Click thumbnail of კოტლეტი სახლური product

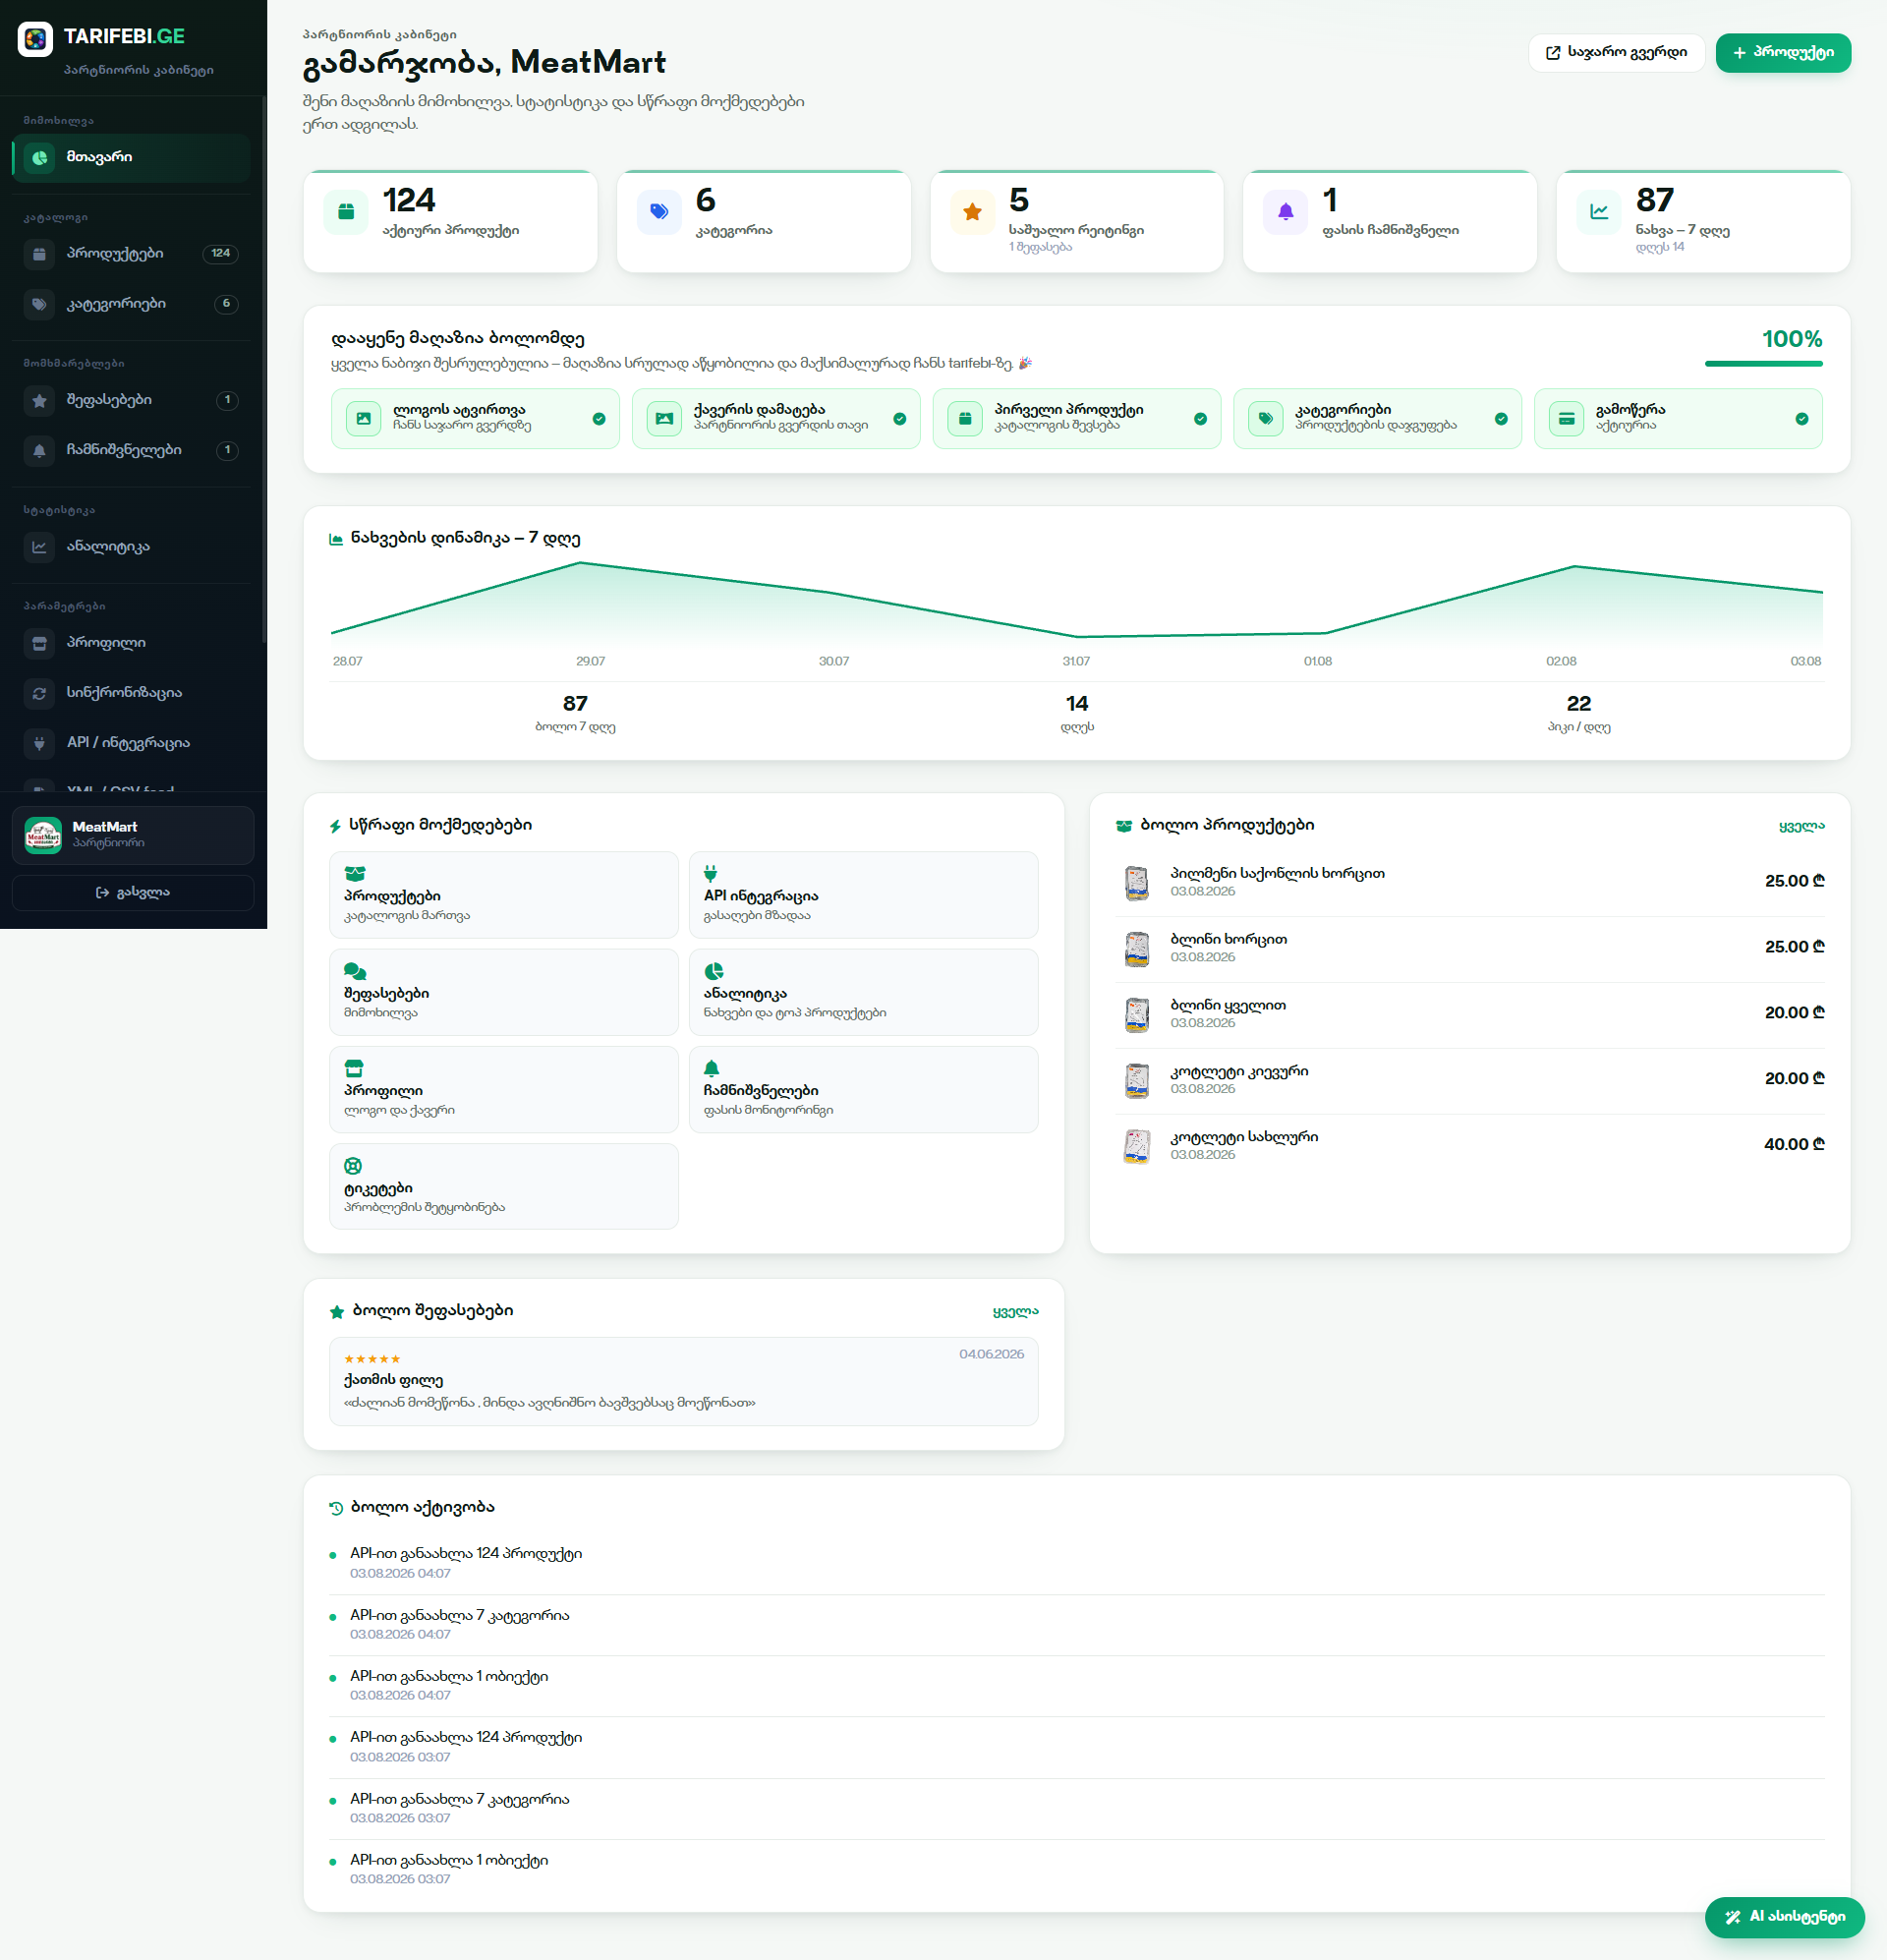tap(1137, 1146)
